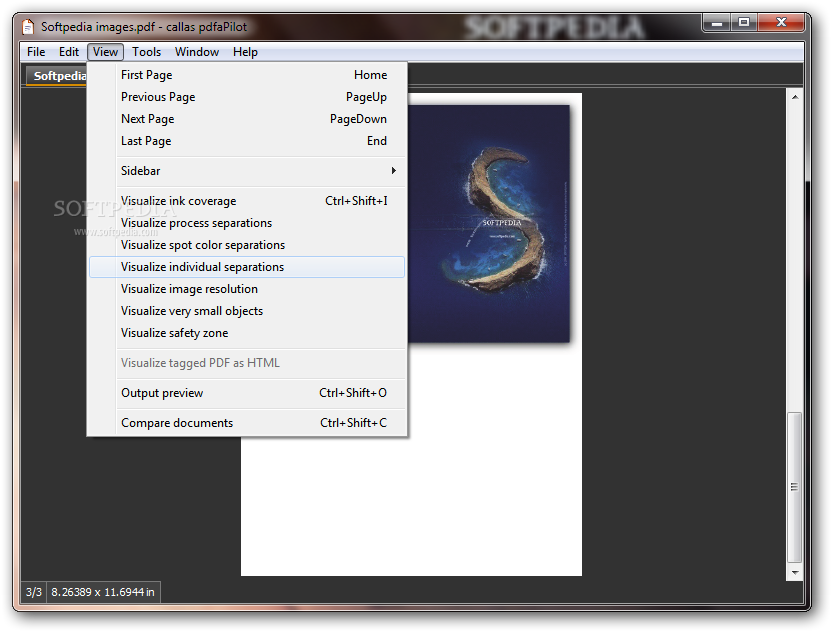This screenshot has height=632, width=832.
Task: Open the Help menu
Action: (245, 52)
